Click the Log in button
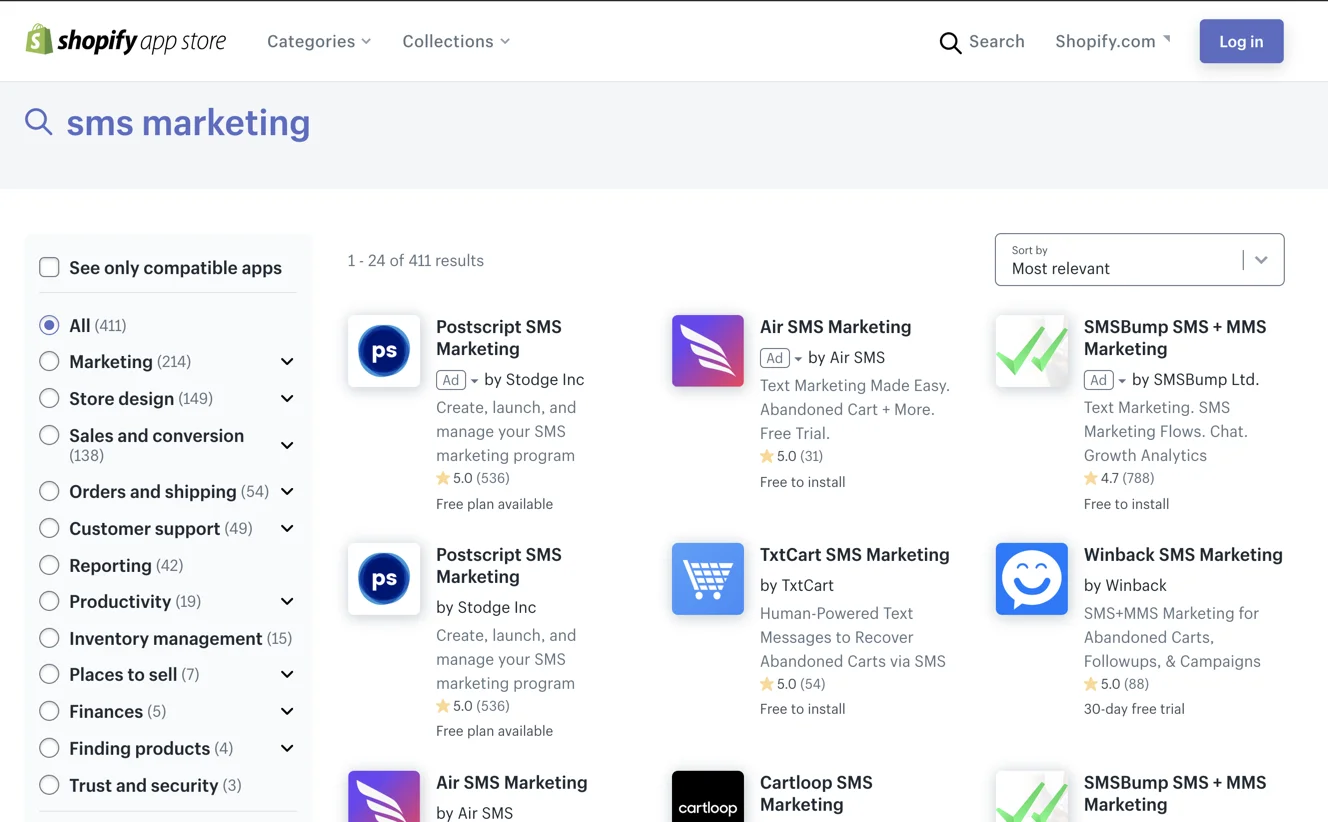Viewport: 1328px width, 822px height. tap(1241, 41)
